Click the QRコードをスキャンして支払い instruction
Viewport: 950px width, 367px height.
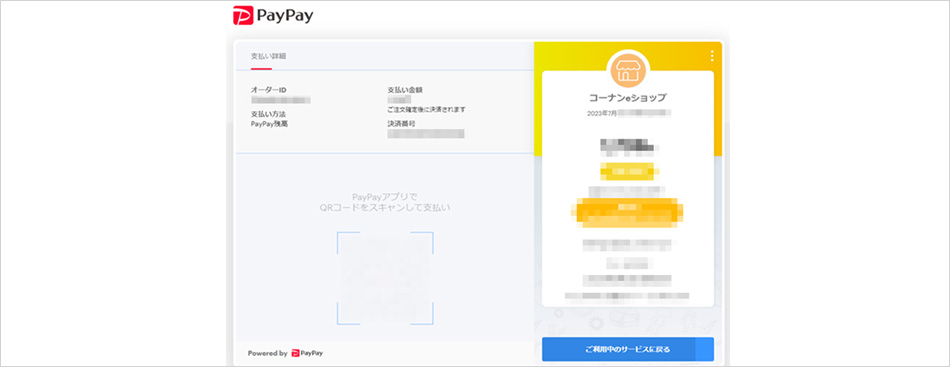click(385, 208)
